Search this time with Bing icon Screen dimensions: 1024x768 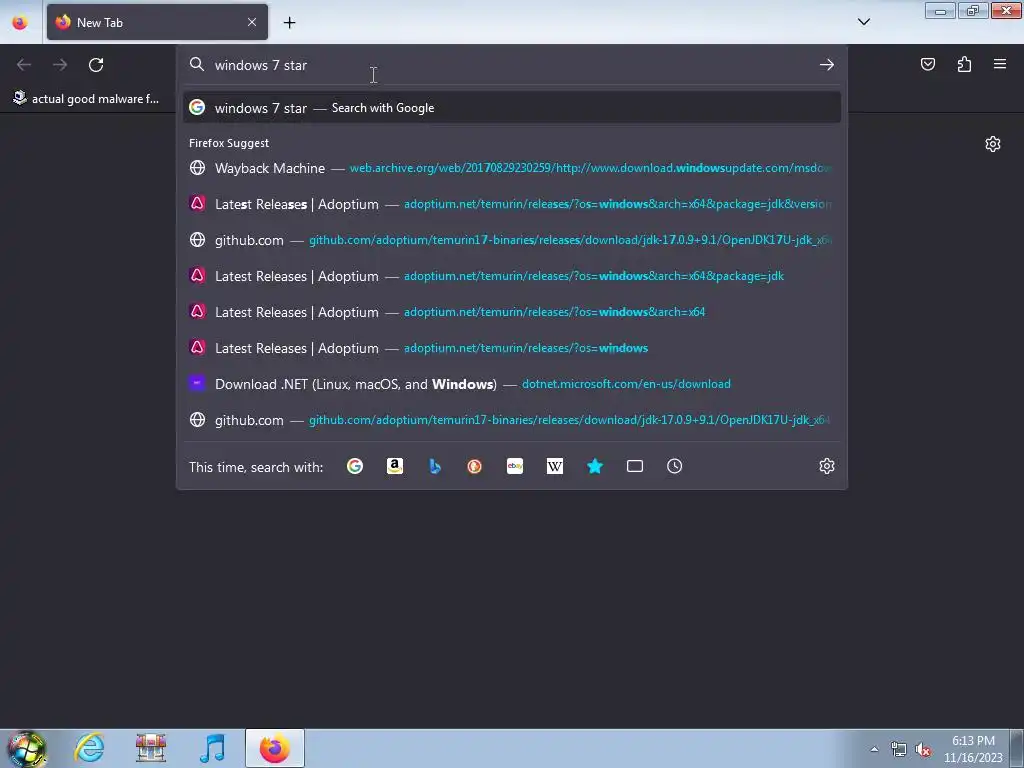(x=435, y=466)
